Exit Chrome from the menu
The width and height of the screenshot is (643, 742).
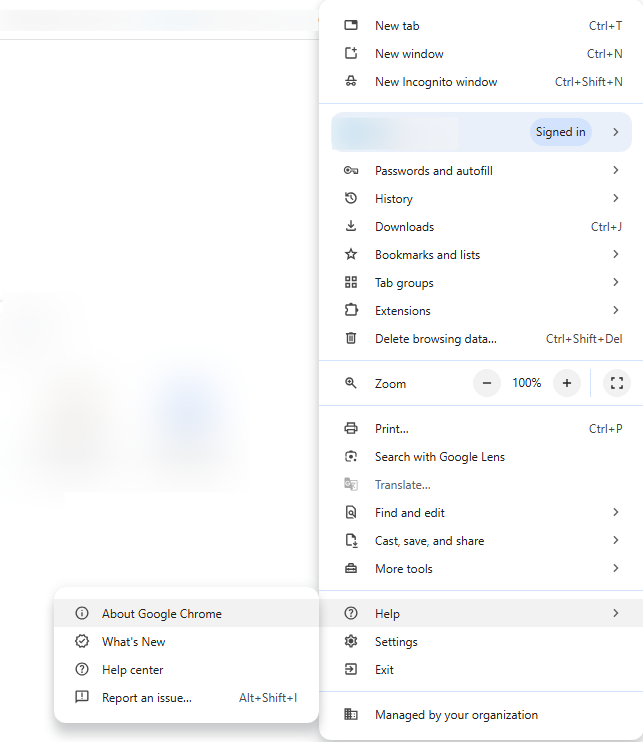[384, 670]
